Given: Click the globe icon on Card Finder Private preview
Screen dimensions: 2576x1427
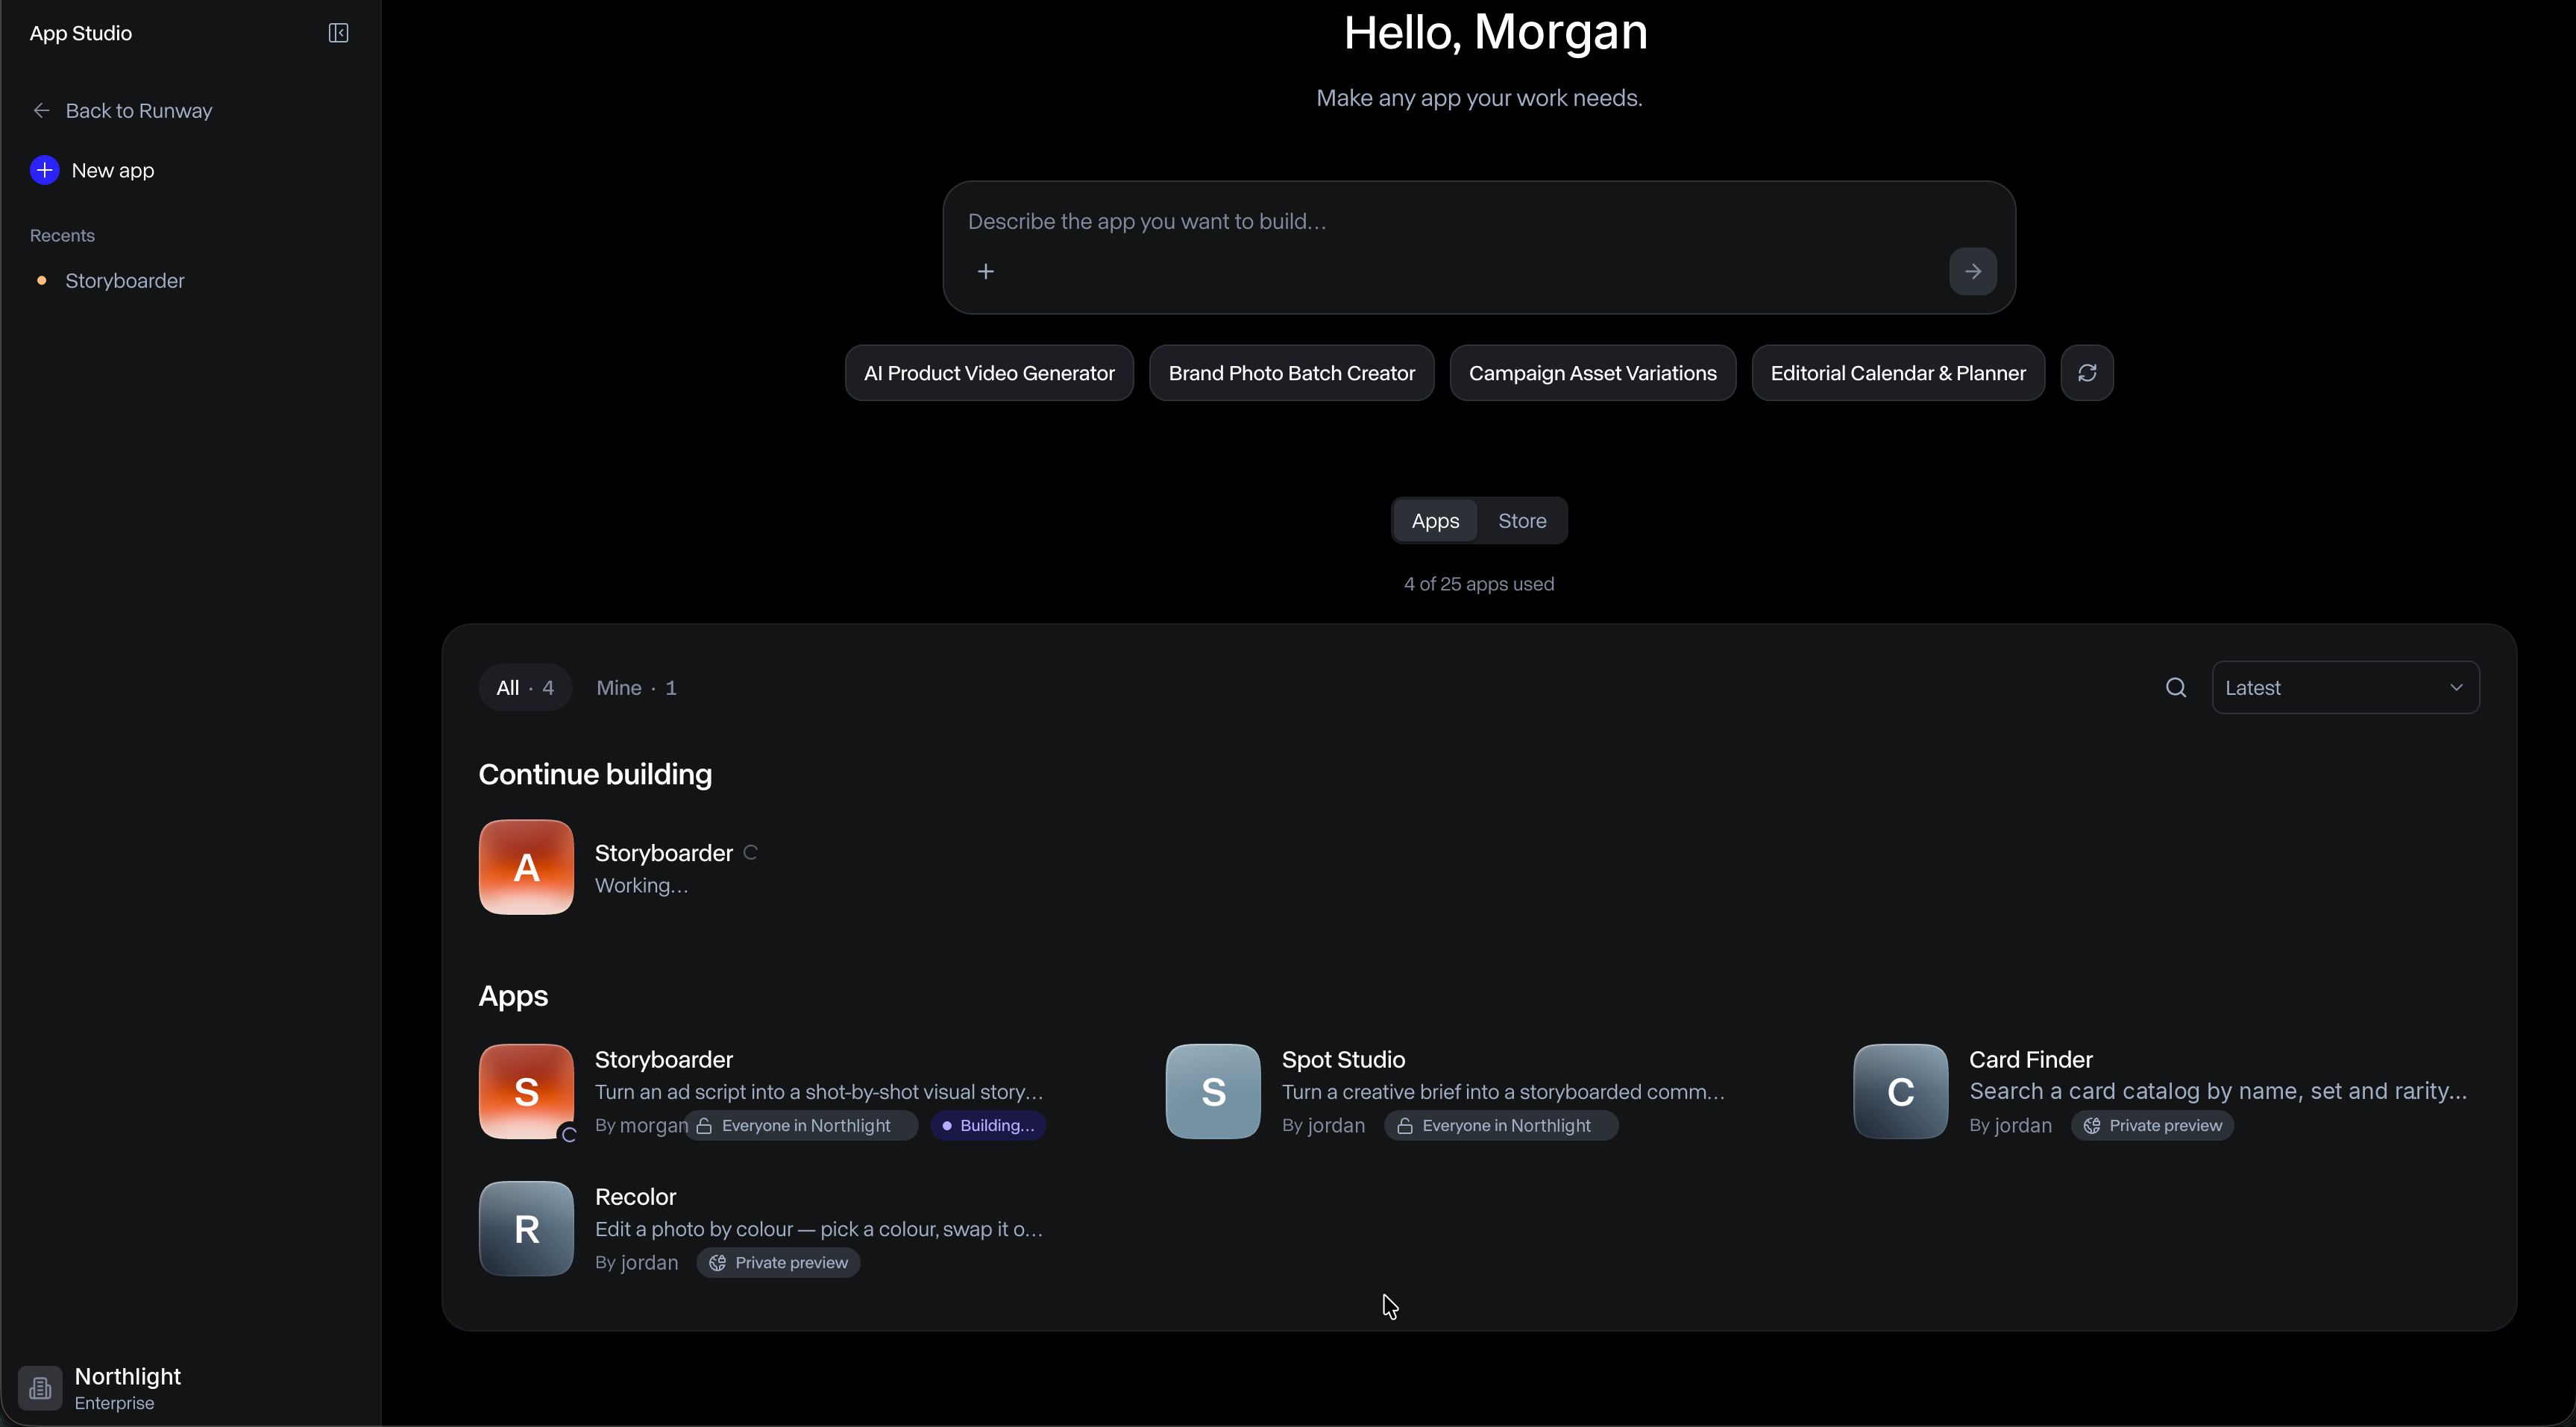Looking at the screenshot, I should 2092,1126.
